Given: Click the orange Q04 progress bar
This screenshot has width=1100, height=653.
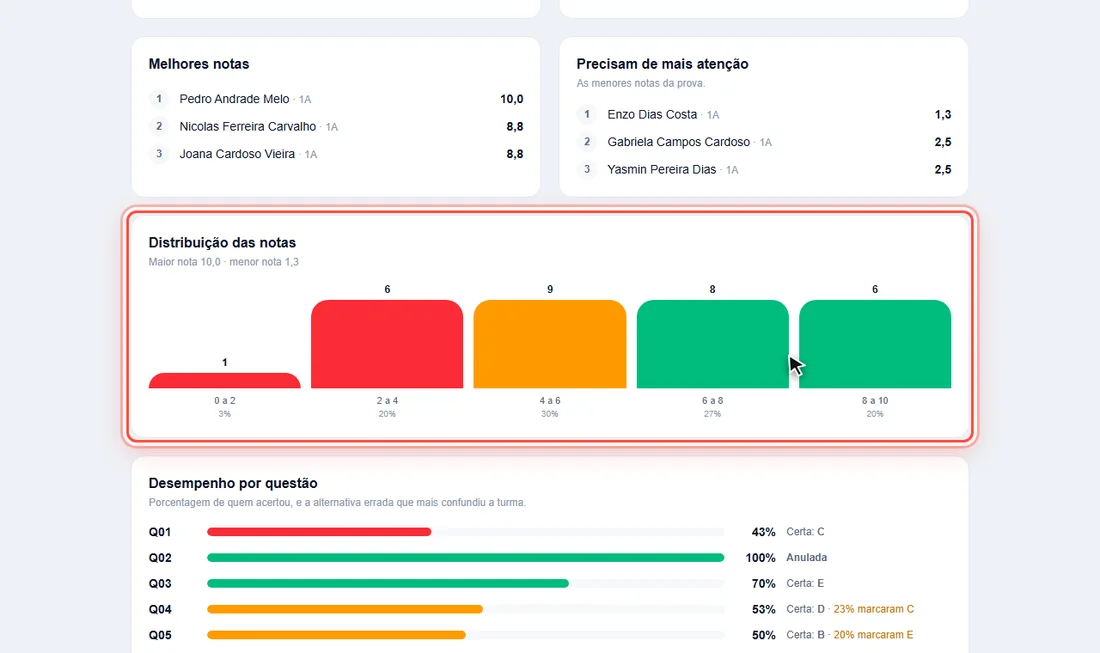Looking at the screenshot, I should tap(344, 610).
